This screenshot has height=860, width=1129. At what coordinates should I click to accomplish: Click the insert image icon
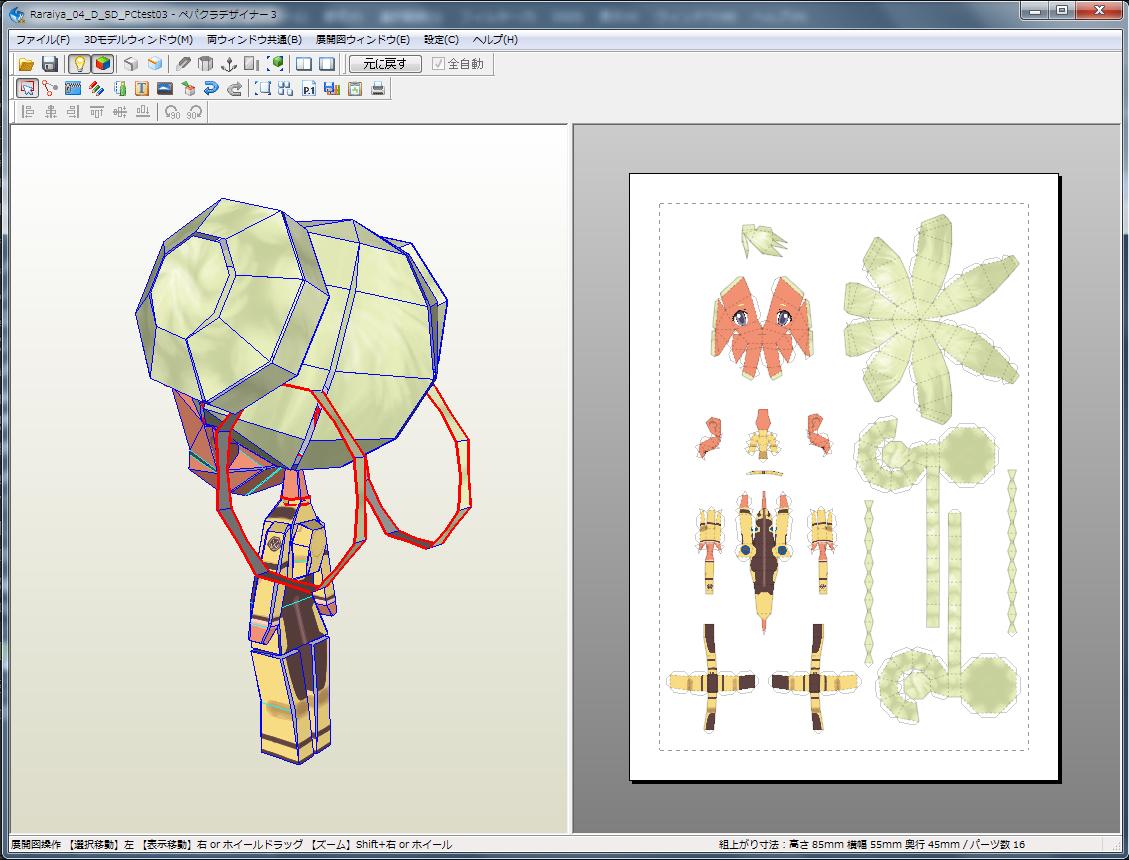coord(165,89)
